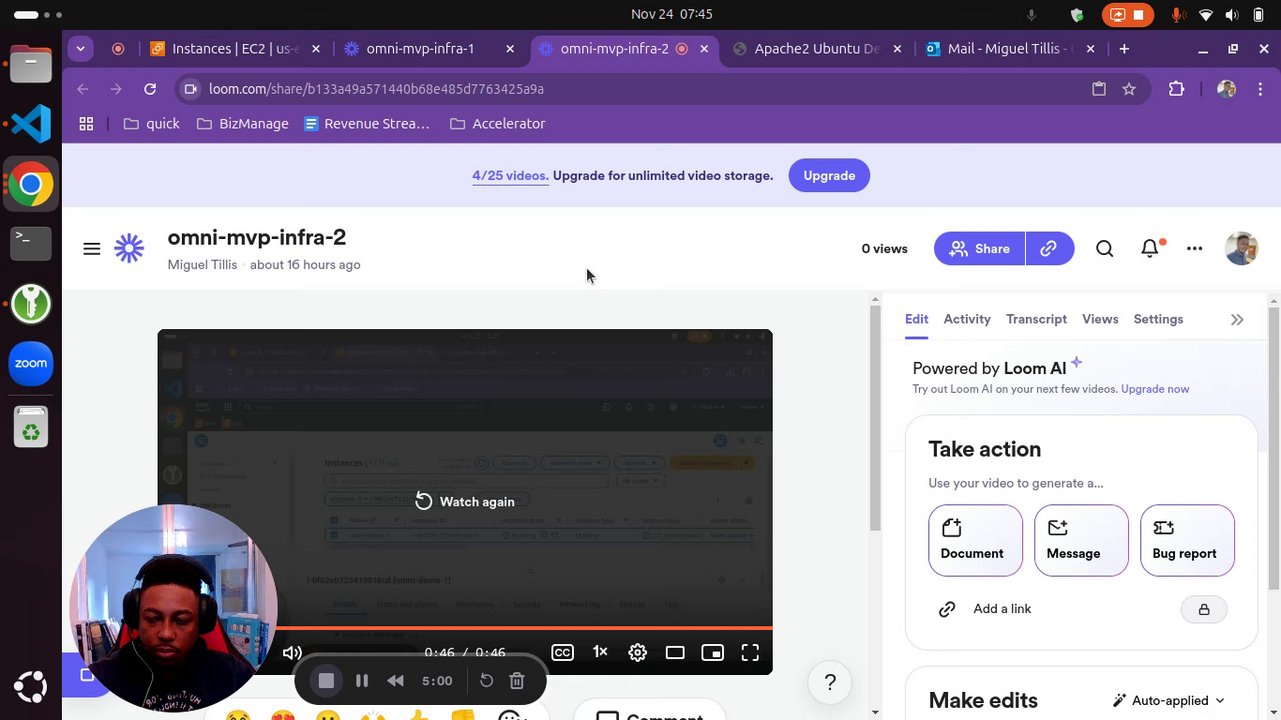The image size is (1281, 720).
Task: Mute the video volume speaker icon
Action: tap(292, 653)
